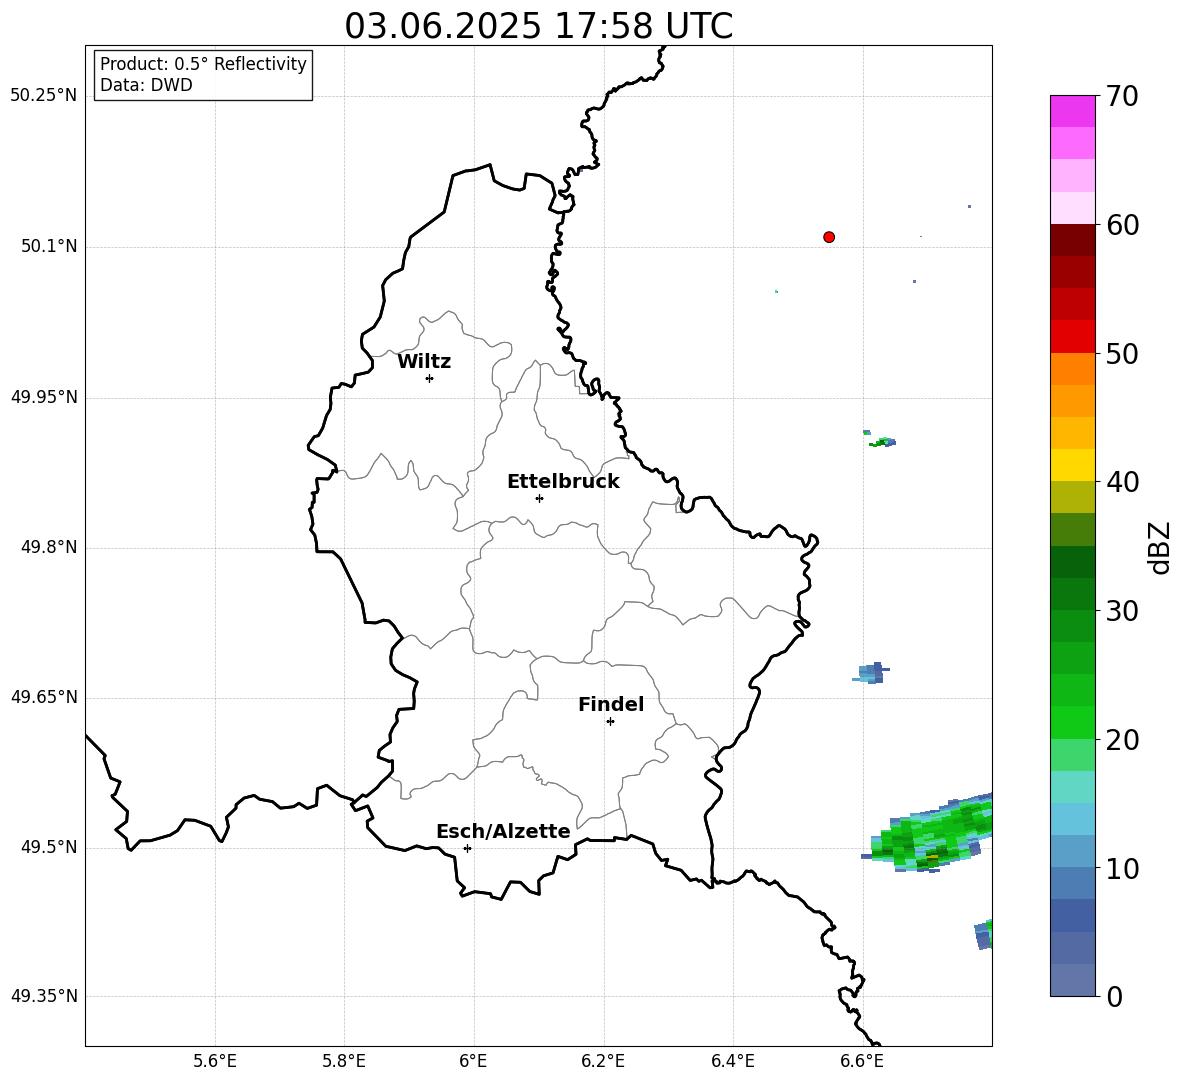Click the red station marker dot
This screenshot has width=1184, height=1081.
829,237
